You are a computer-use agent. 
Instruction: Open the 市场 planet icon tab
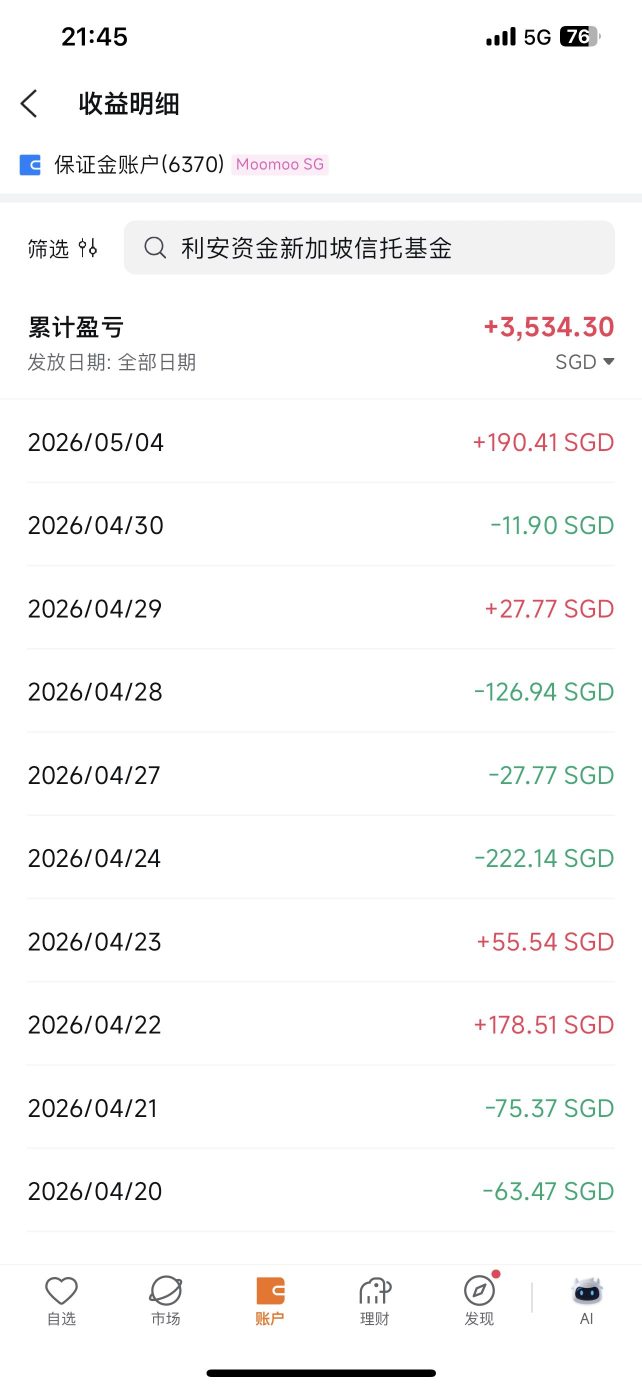tap(165, 1301)
